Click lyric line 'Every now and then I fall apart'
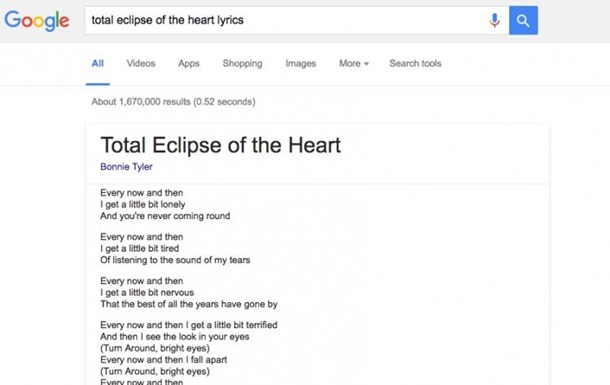The image size is (610, 385). (163, 360)
